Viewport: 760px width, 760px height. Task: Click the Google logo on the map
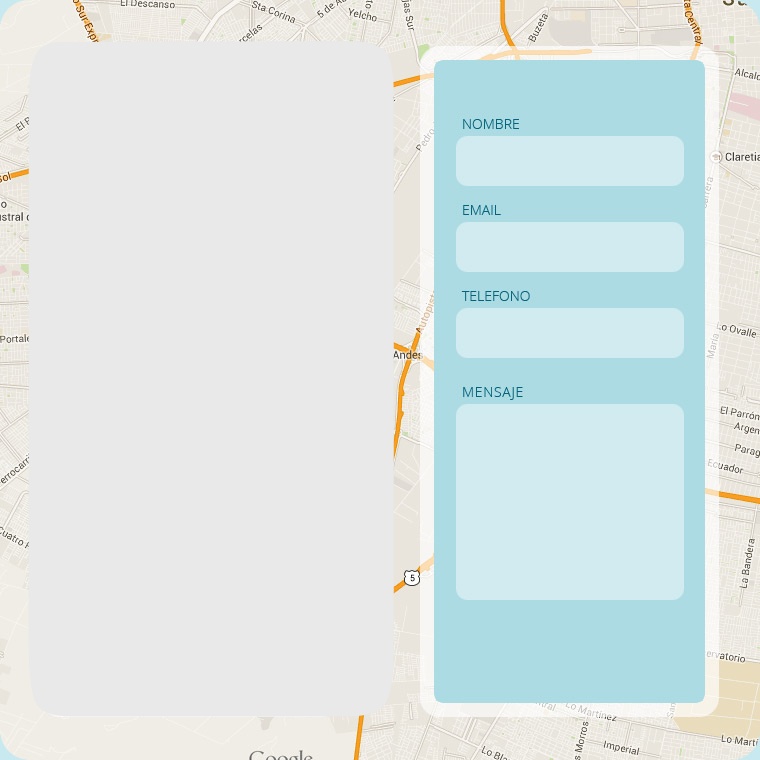point(280,755)
